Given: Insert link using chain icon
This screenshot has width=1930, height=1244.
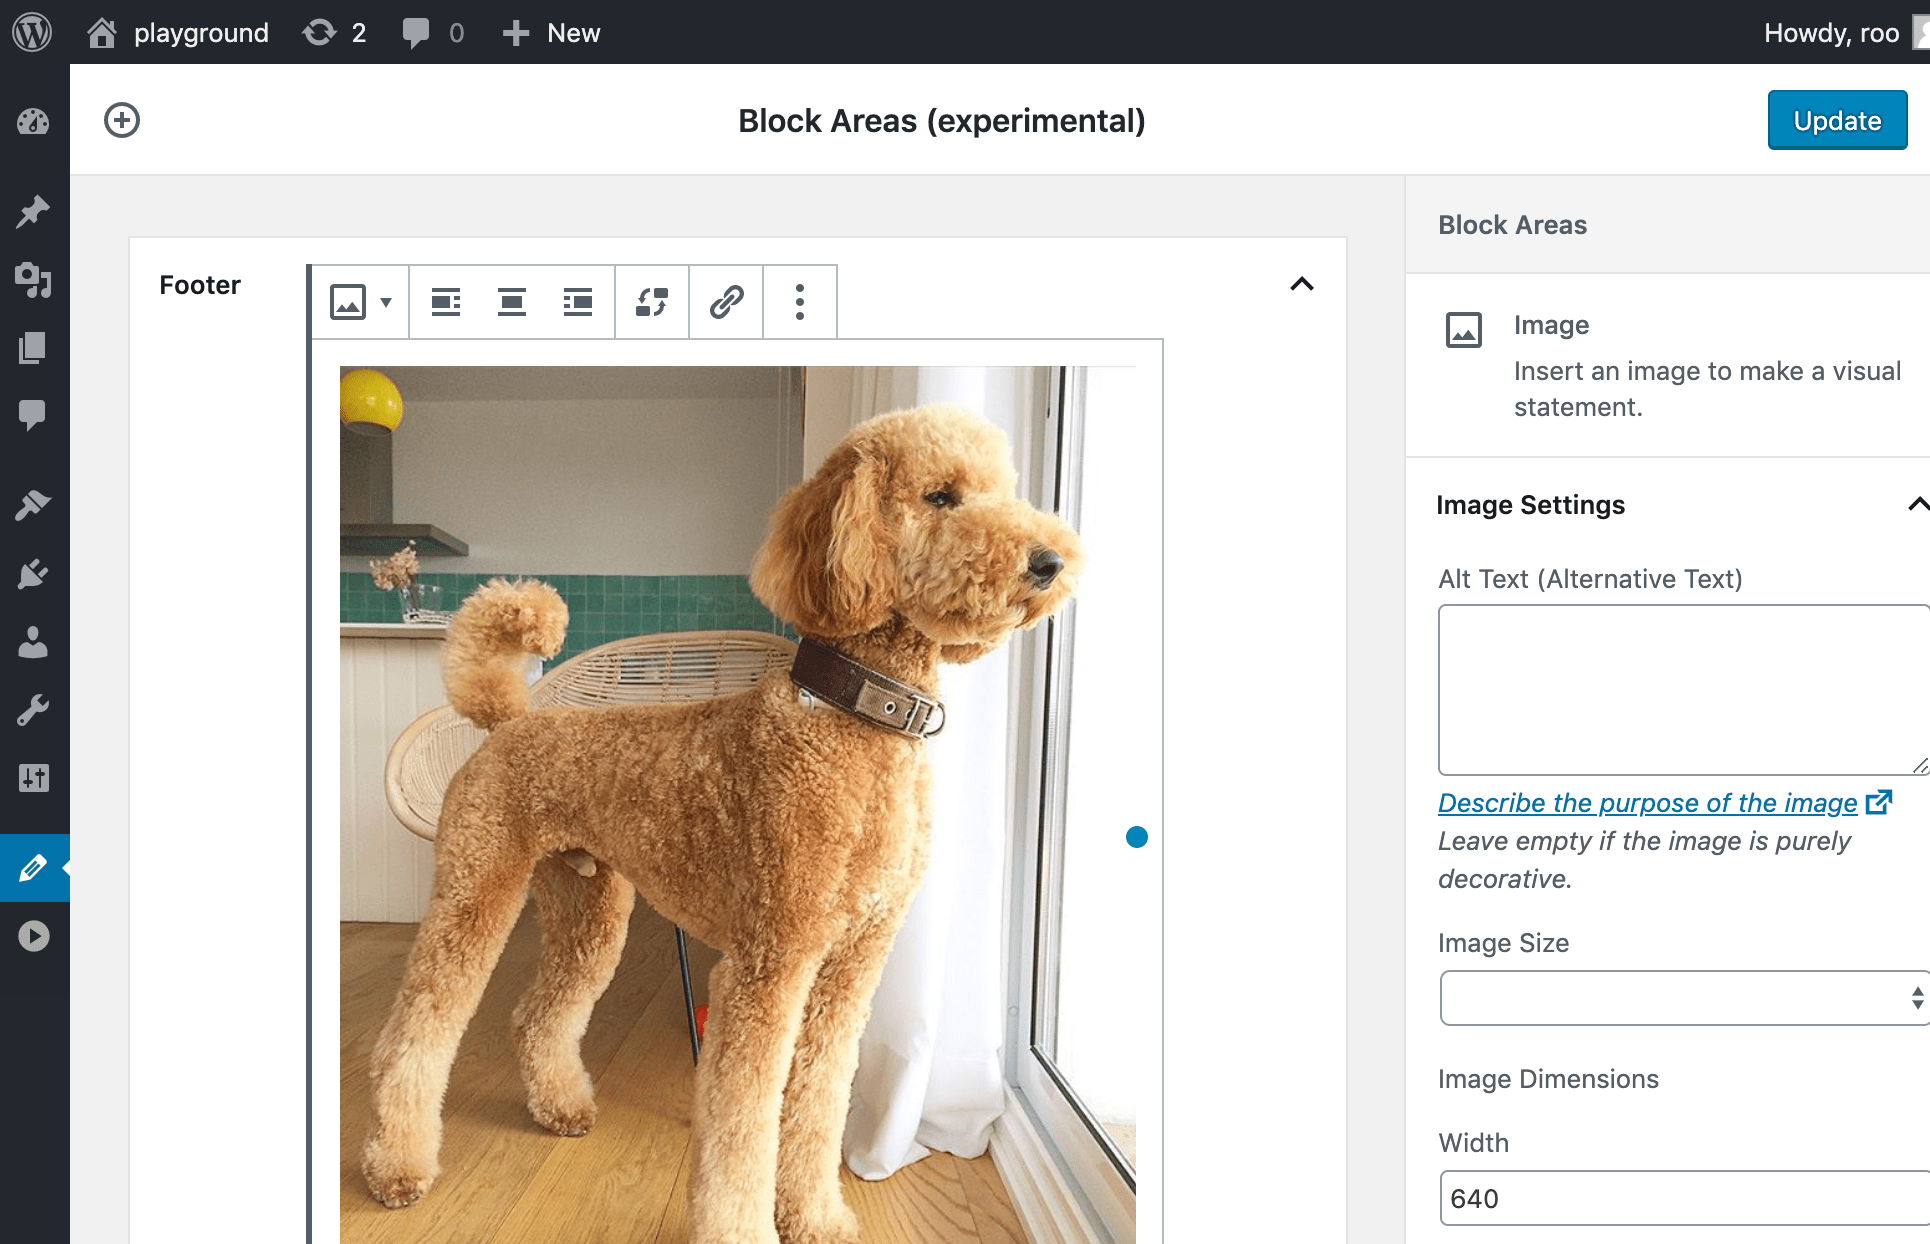Looking at the screenshot, I should point(727,302).
